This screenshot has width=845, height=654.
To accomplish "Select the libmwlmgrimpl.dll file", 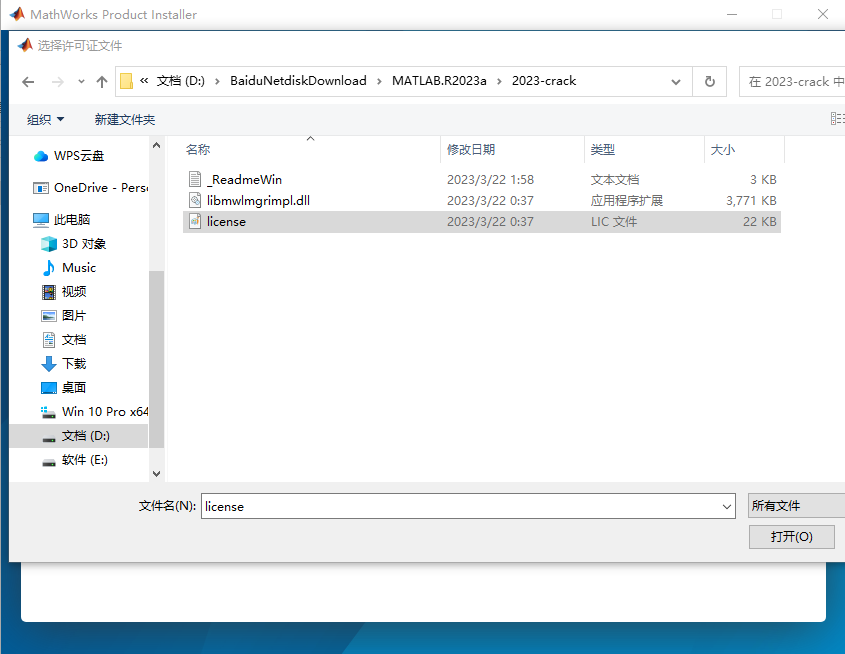I will (x=482, y=200).
